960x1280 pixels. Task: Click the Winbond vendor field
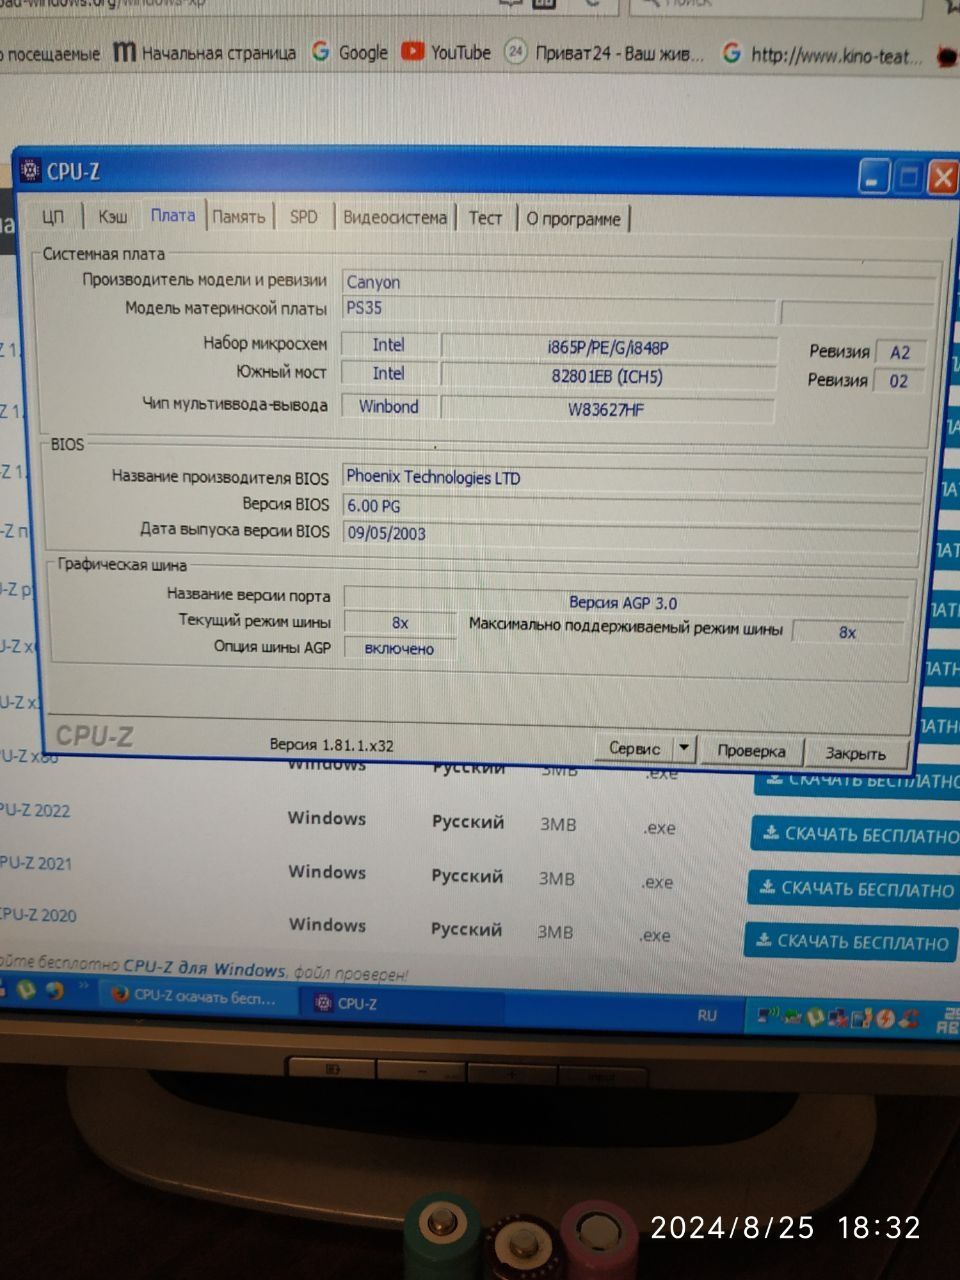point(389,406)
